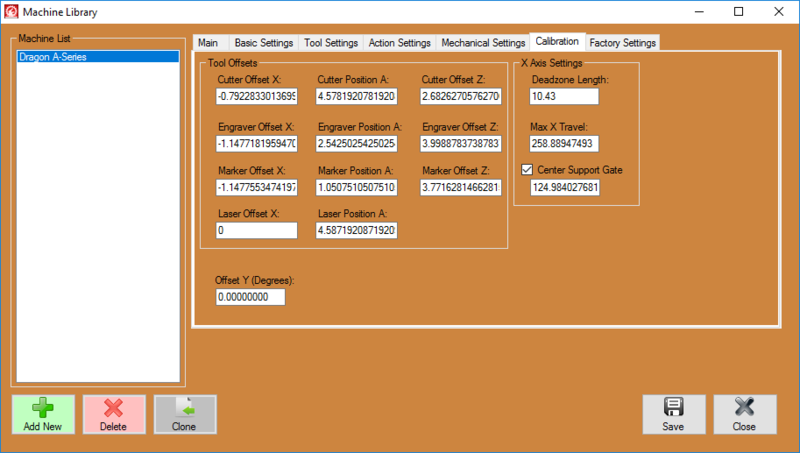Viewport: 800px width, 453px height.
Task: Click the Engraver Offset Z field
Action: pos(461,144)
